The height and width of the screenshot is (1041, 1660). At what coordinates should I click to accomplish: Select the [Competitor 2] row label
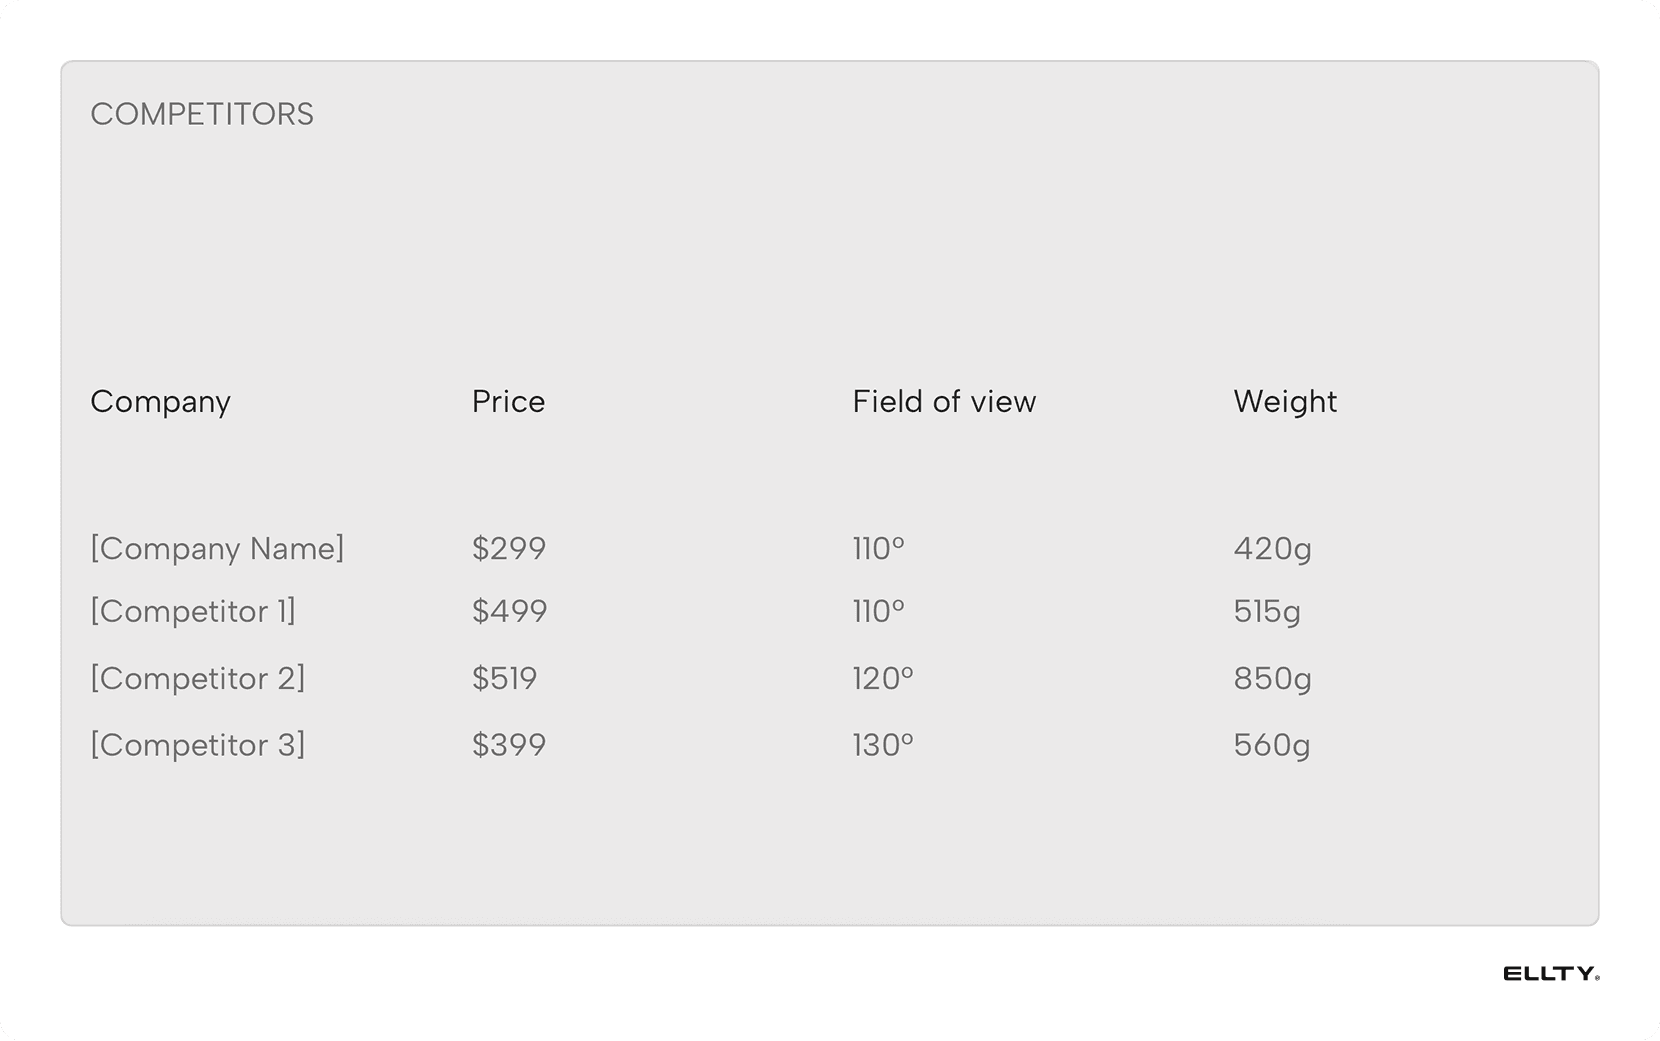[198, 679]
